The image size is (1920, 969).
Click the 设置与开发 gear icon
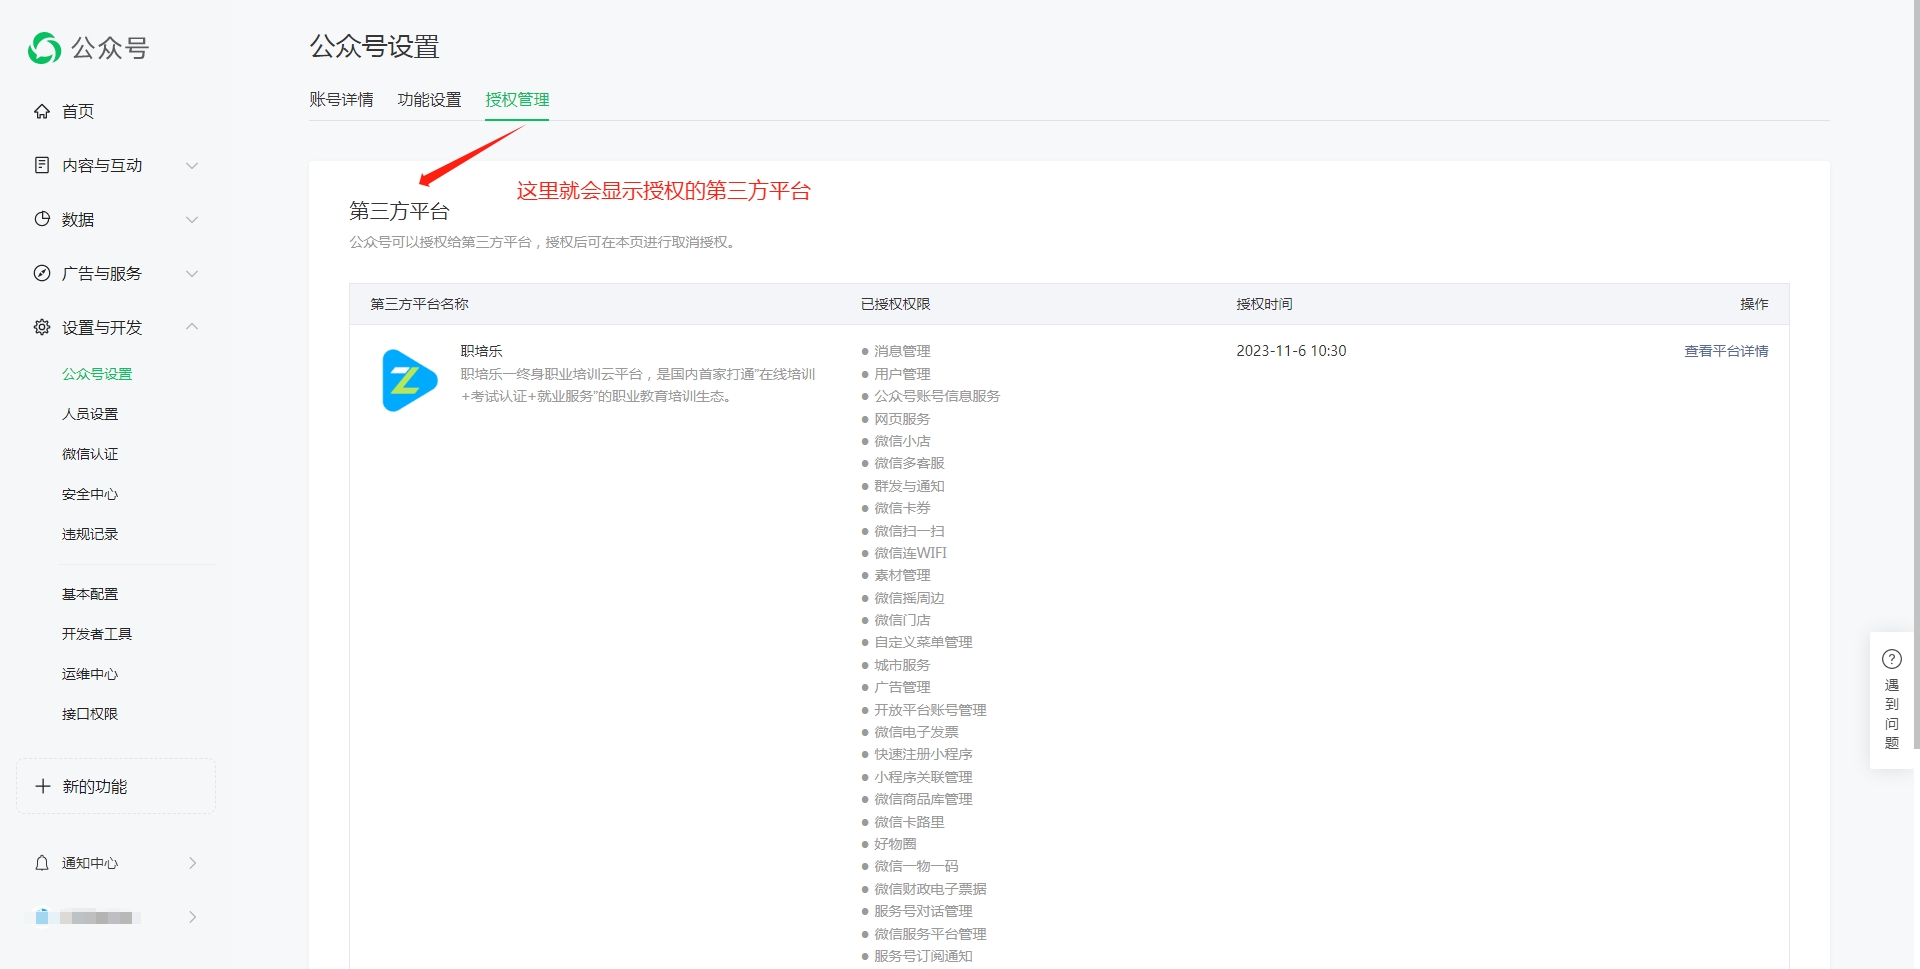point(42,327)
